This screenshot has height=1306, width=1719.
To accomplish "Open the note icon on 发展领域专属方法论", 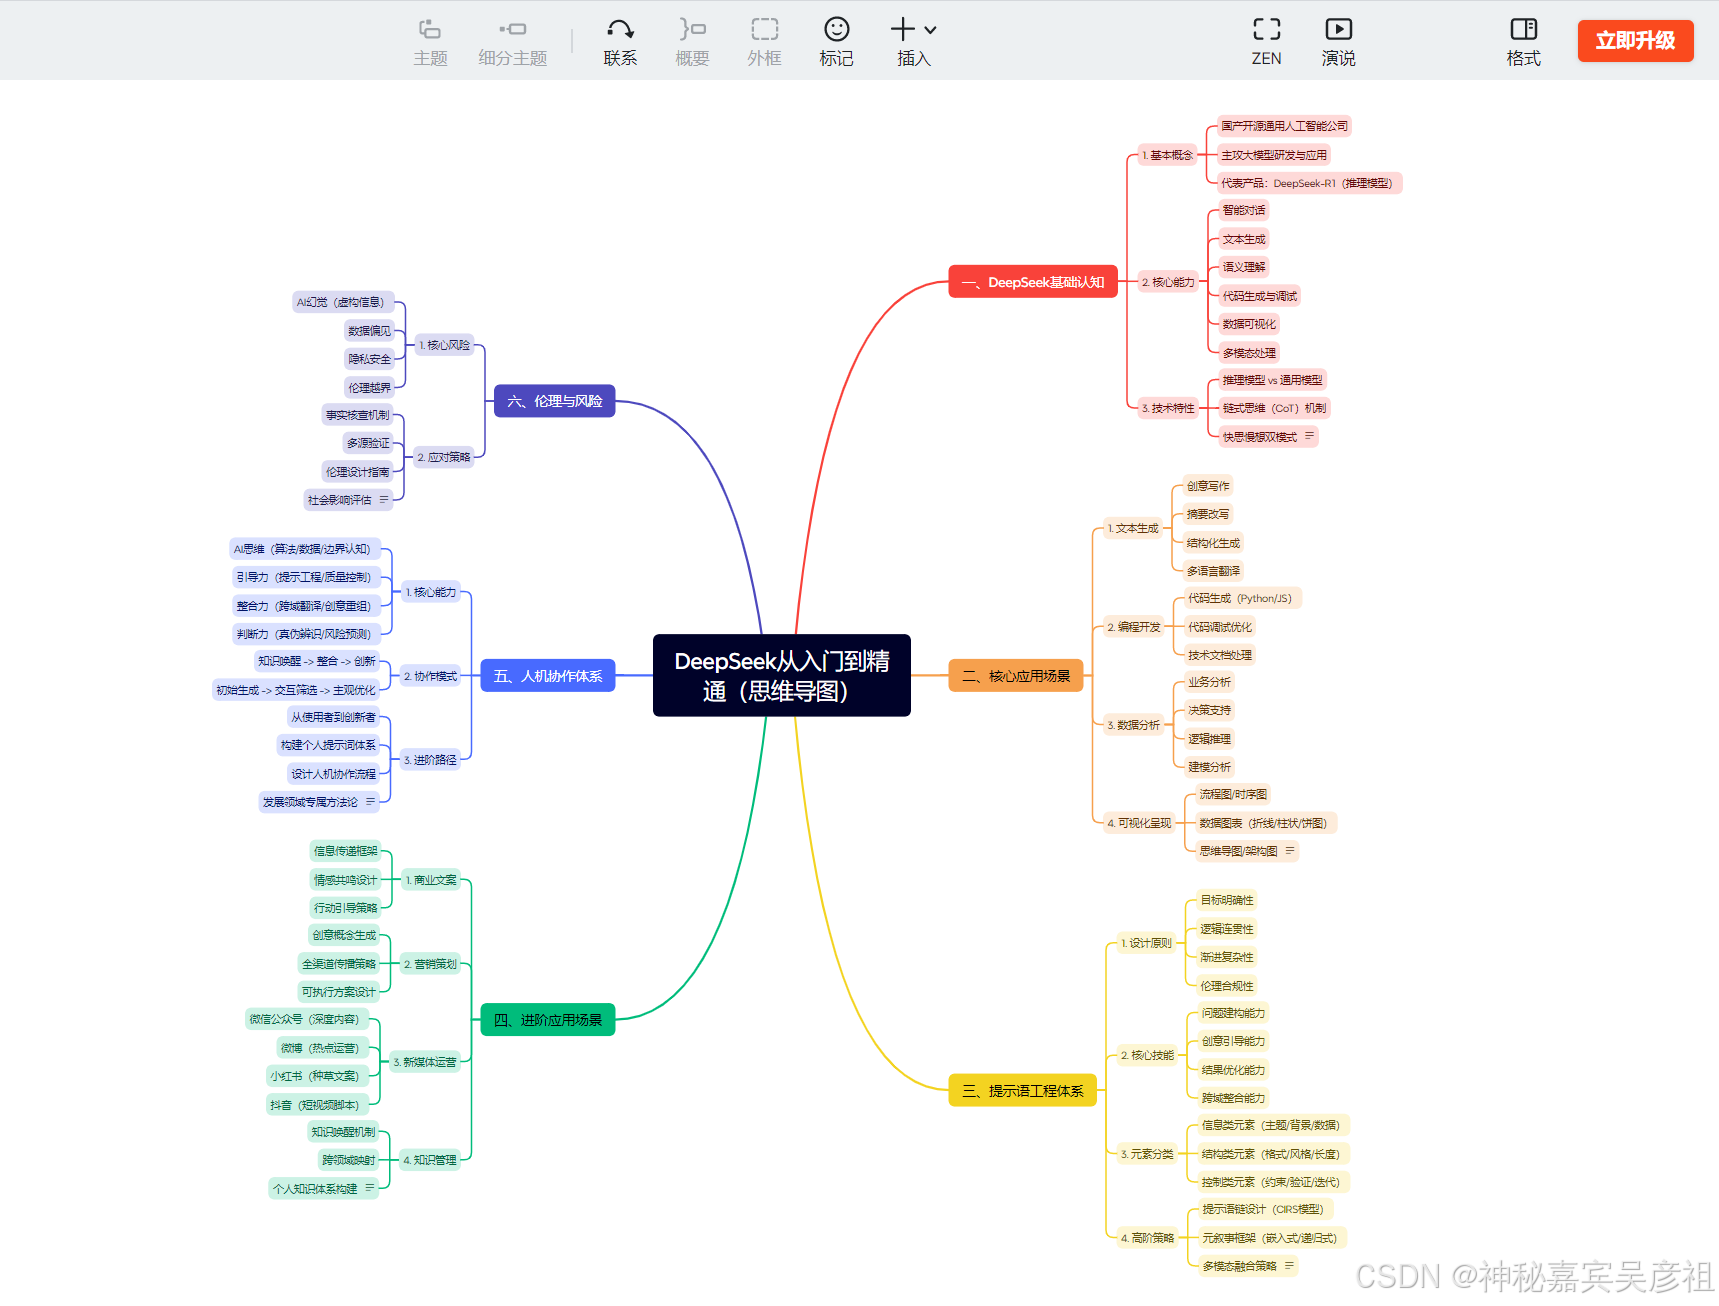I will click(x=370, y=801).
